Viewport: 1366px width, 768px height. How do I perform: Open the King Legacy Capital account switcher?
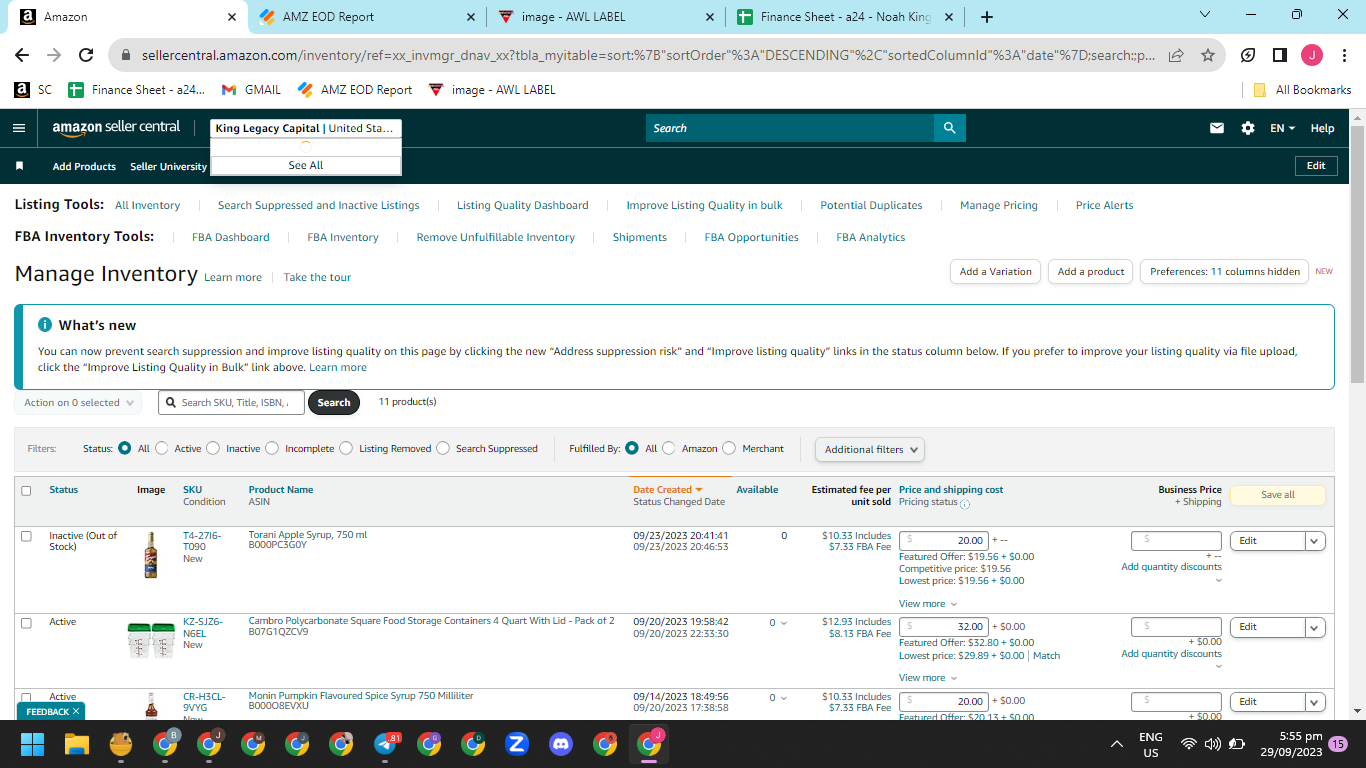306,128
